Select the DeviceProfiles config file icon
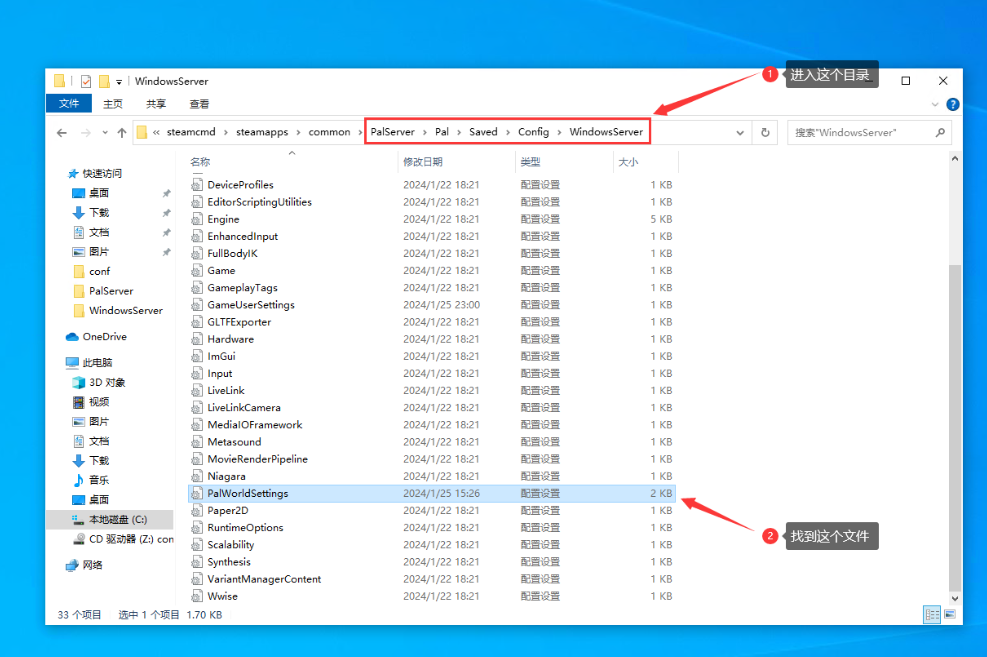 coord(197,184)
